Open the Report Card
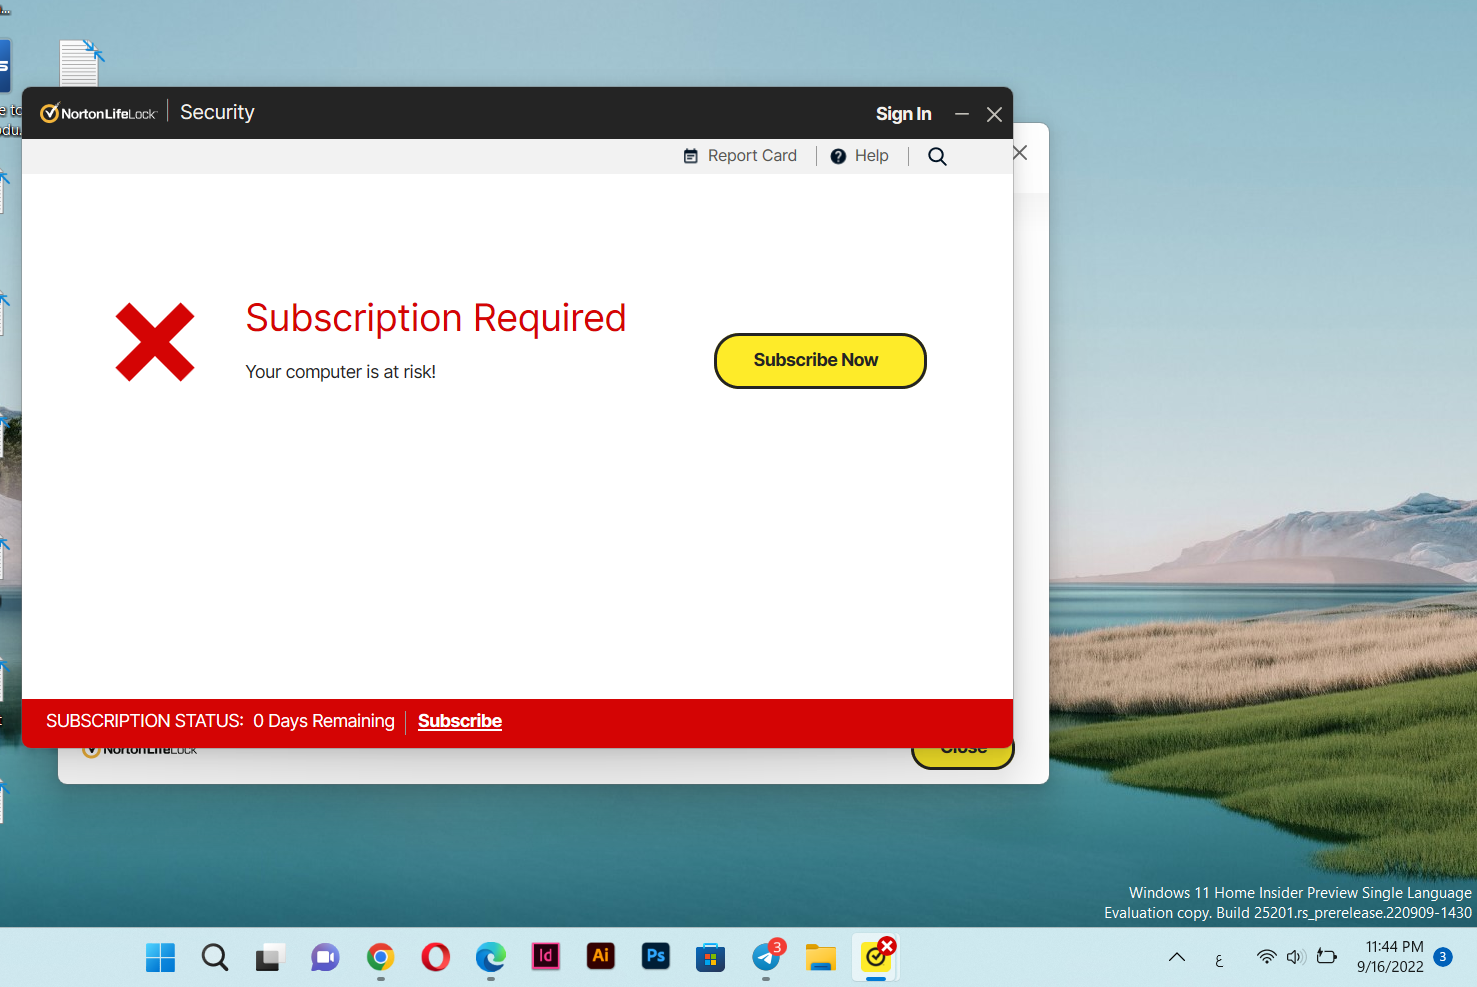1477x987 pixels. click(x=740, y=156)
